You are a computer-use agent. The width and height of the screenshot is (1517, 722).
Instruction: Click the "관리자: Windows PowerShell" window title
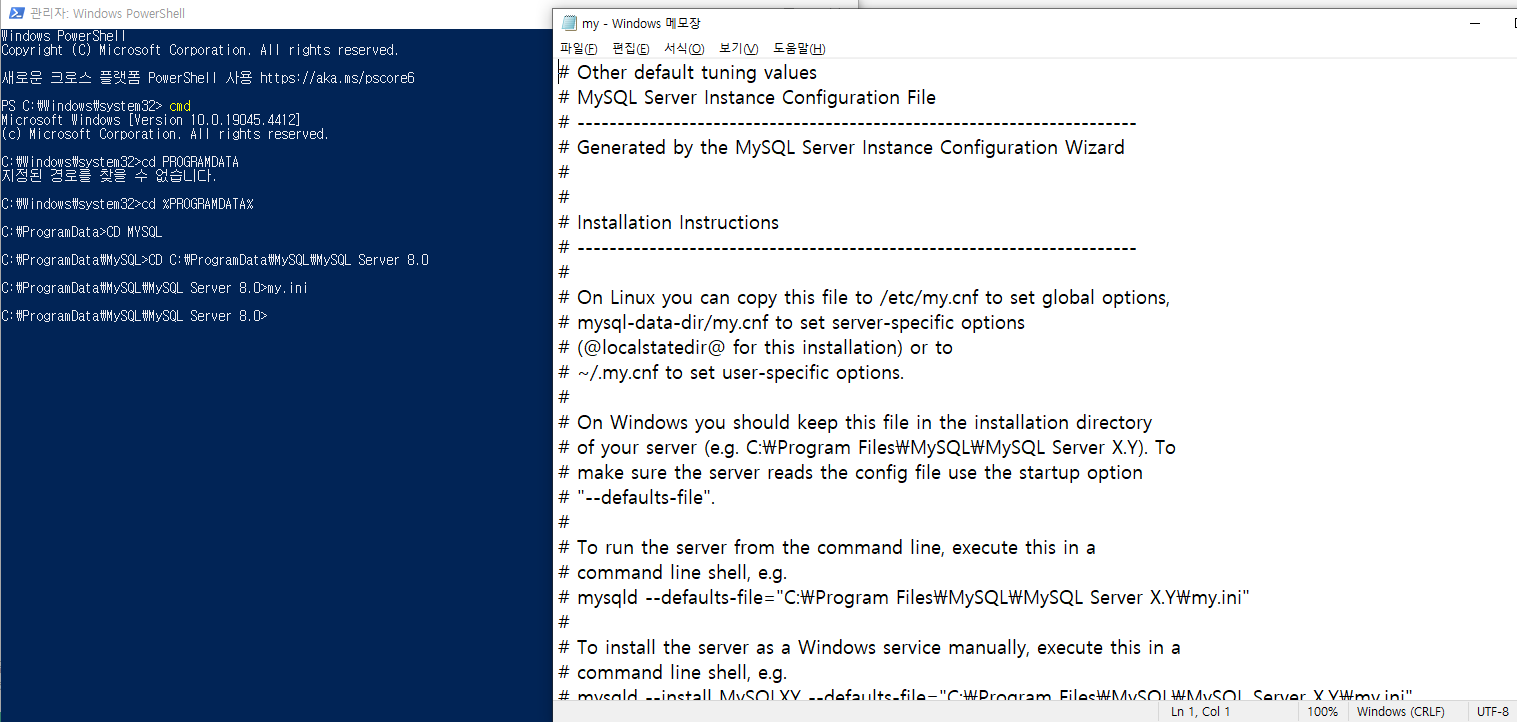pos(108,14)
